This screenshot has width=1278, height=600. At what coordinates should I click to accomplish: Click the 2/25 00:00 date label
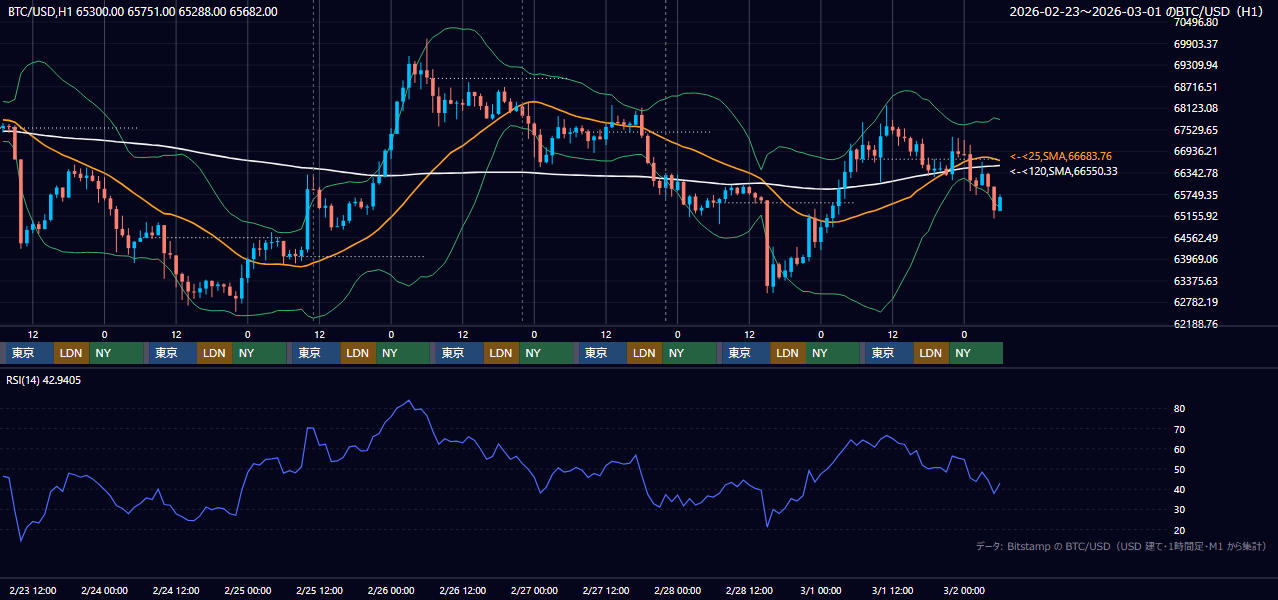click(x=248, y=590)
